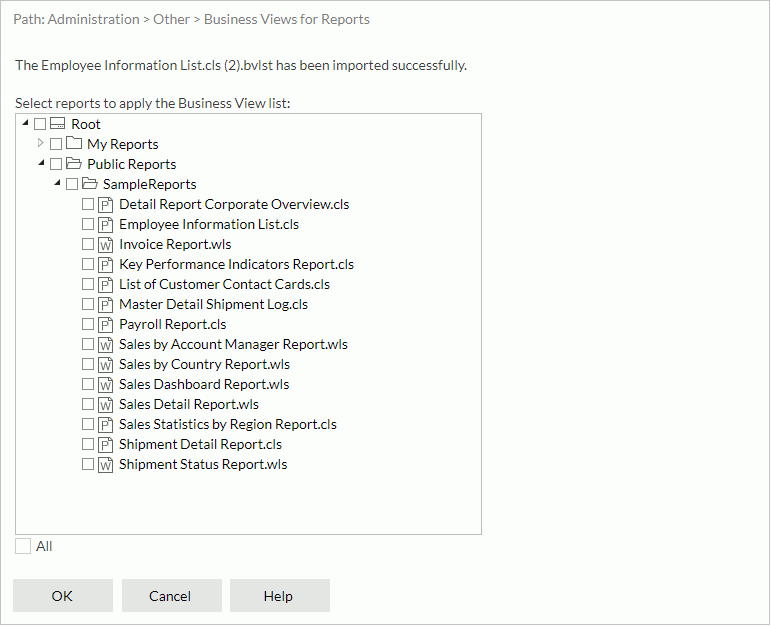
Task: Click the Root node drive icon
Action: [57, 124]
